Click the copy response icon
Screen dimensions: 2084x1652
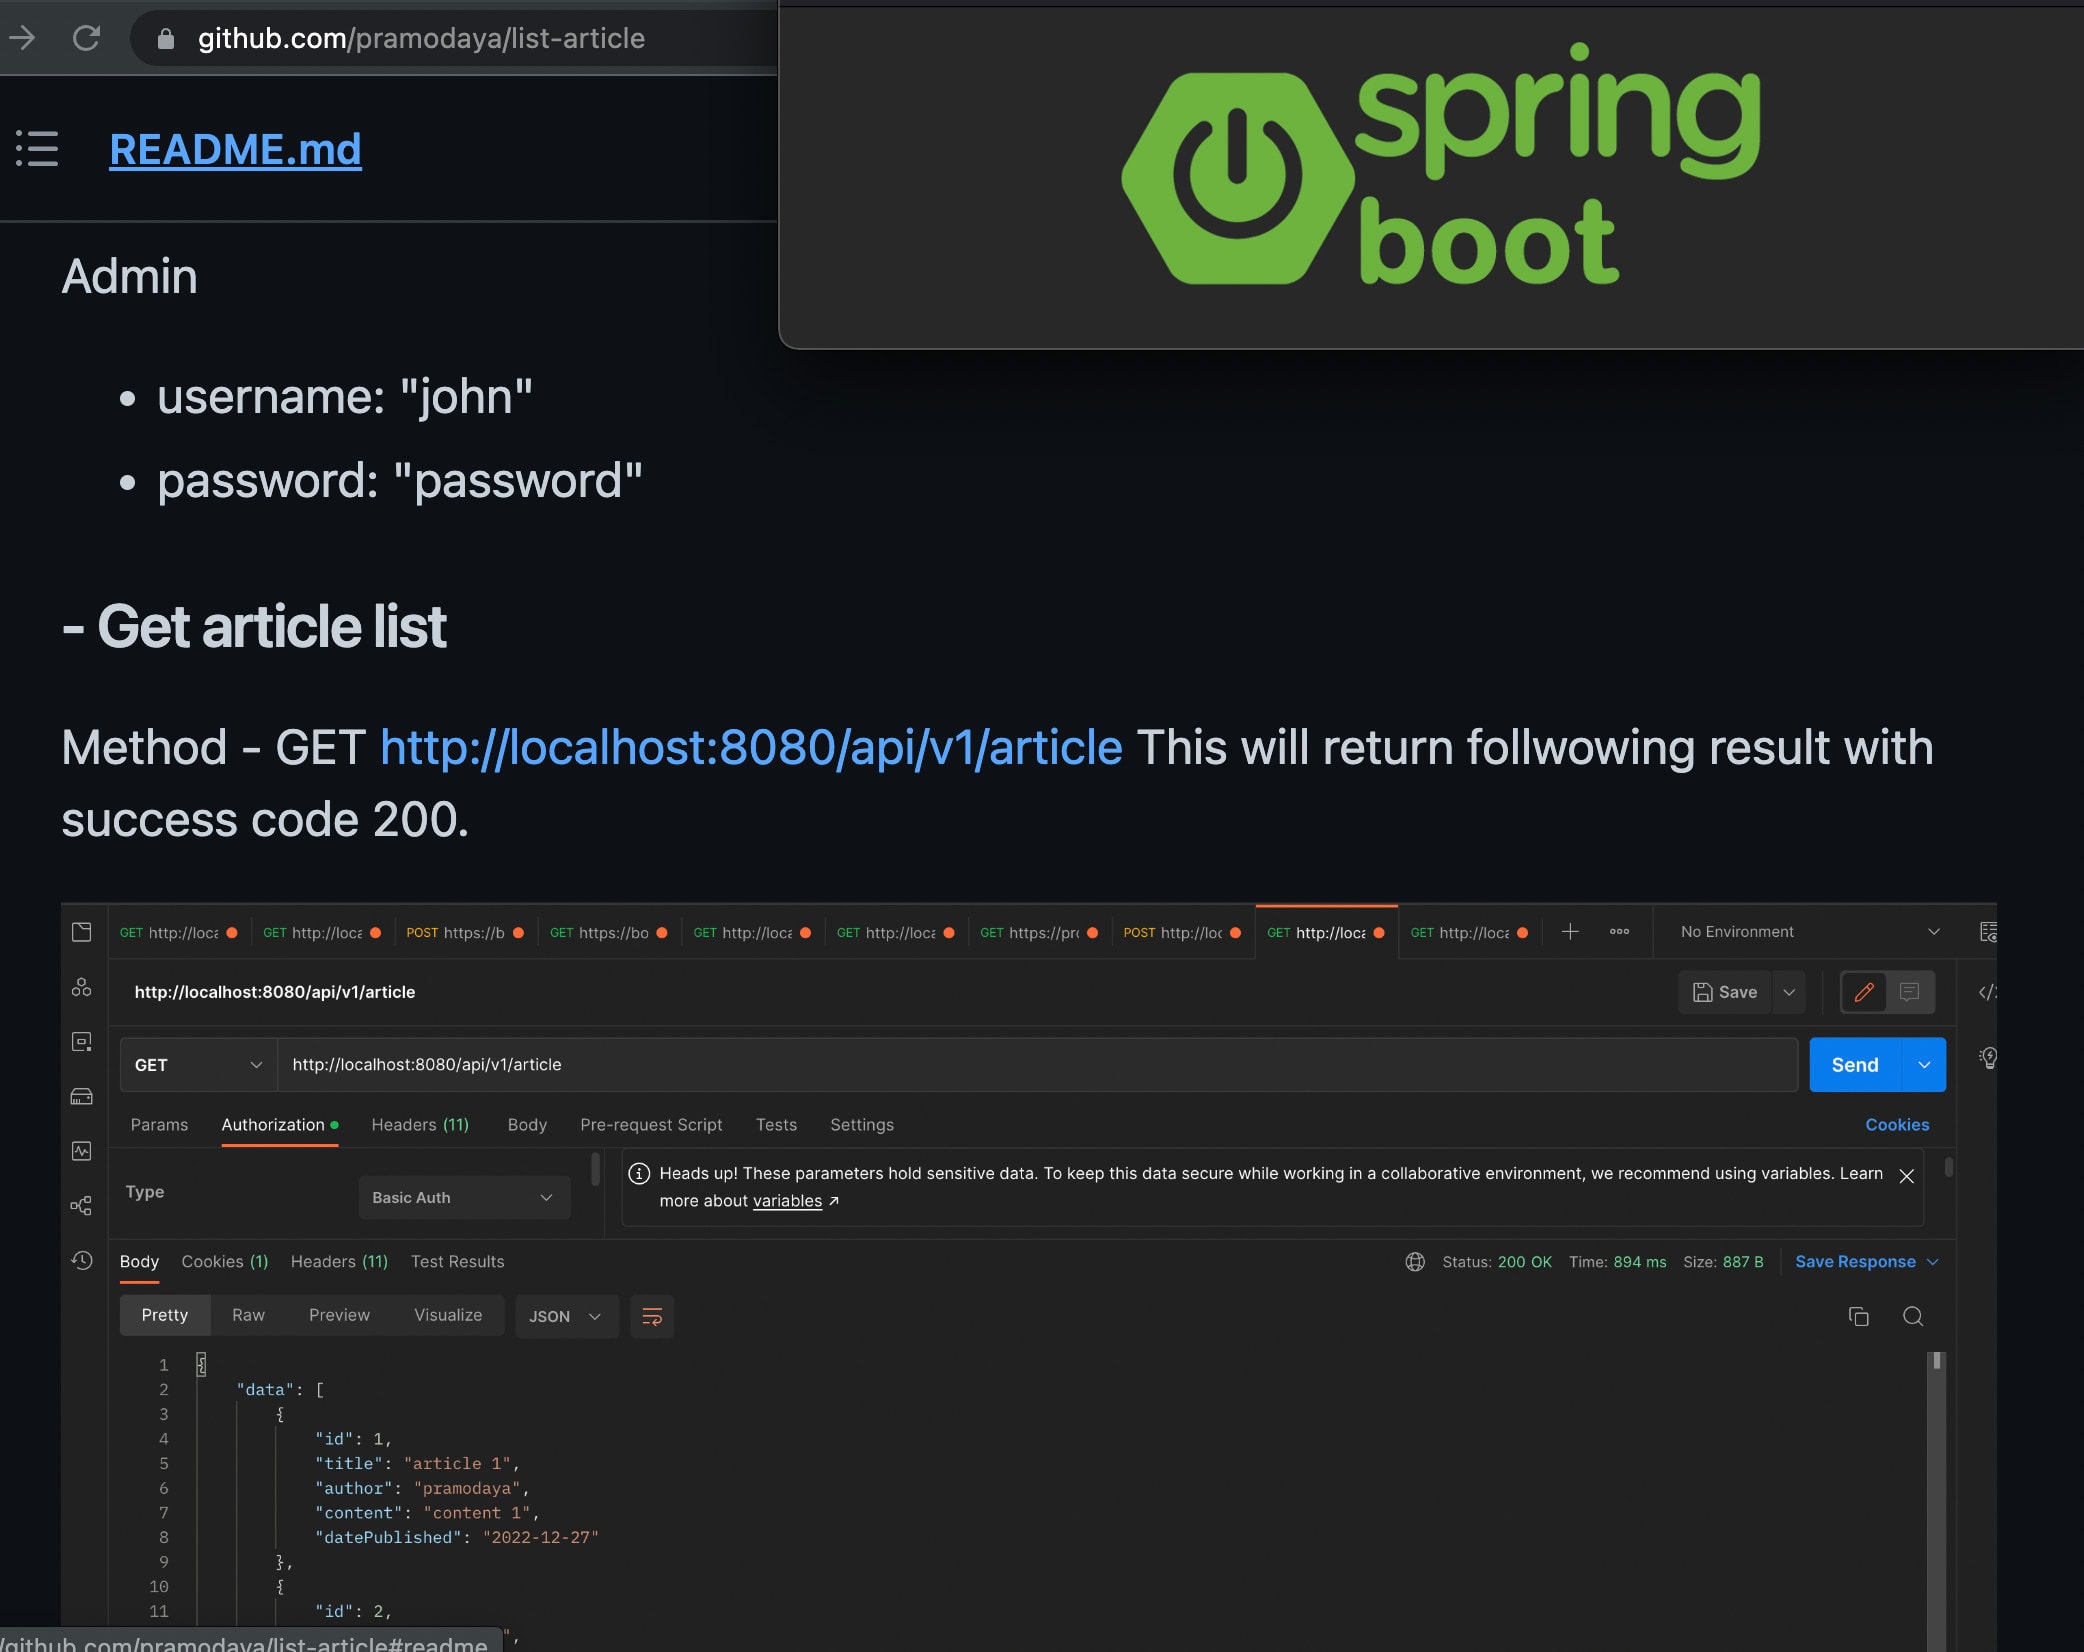point(1858,1316)
